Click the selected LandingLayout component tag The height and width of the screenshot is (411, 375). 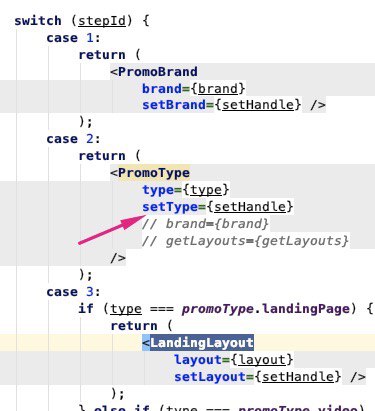(x=198, y=343)
